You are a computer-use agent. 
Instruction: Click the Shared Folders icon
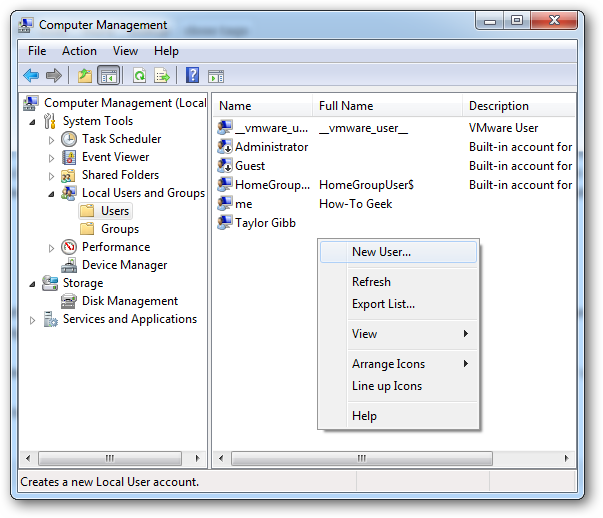click(x=68, y=176)
